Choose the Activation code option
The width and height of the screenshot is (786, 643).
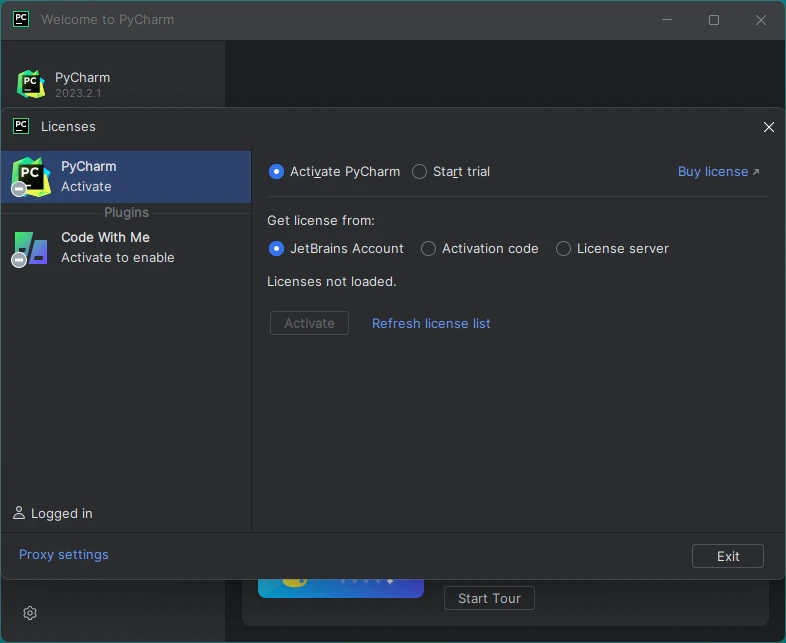429,249
